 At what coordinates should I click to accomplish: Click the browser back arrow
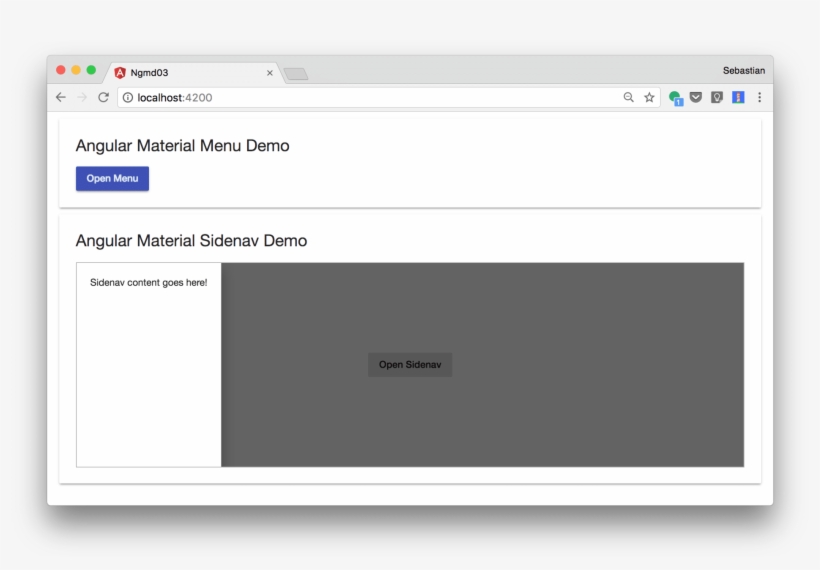coord(61,97)
